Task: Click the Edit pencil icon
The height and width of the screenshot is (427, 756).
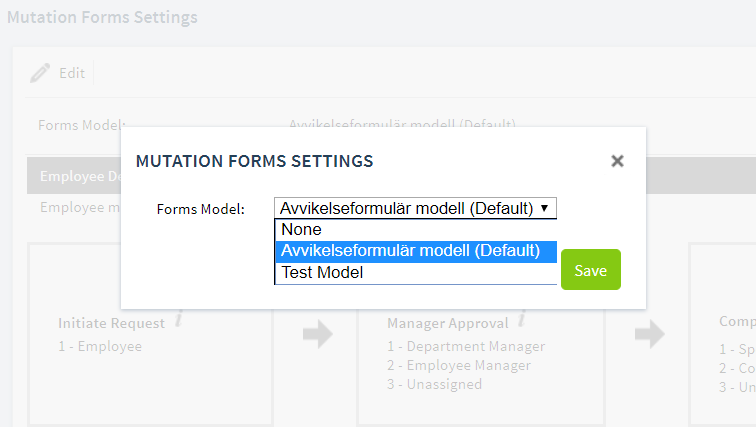Action: [x=40, y=73]
